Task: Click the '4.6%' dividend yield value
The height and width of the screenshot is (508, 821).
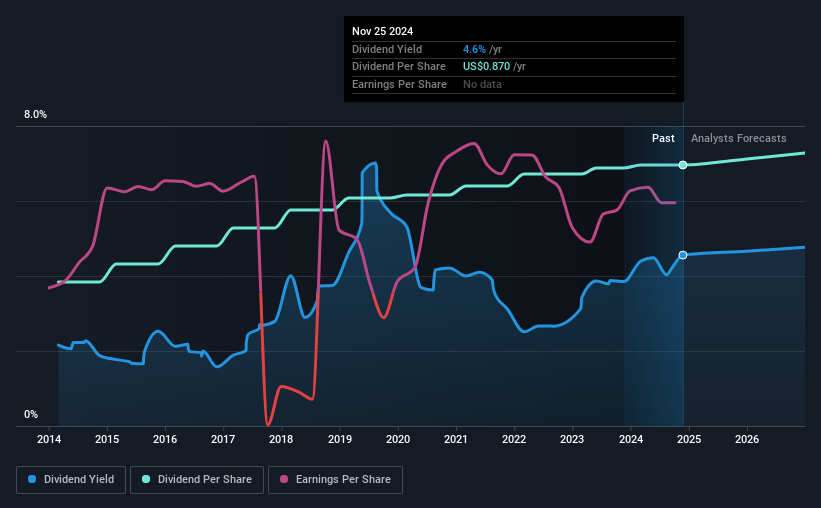Action: click(x=474, y=49)
